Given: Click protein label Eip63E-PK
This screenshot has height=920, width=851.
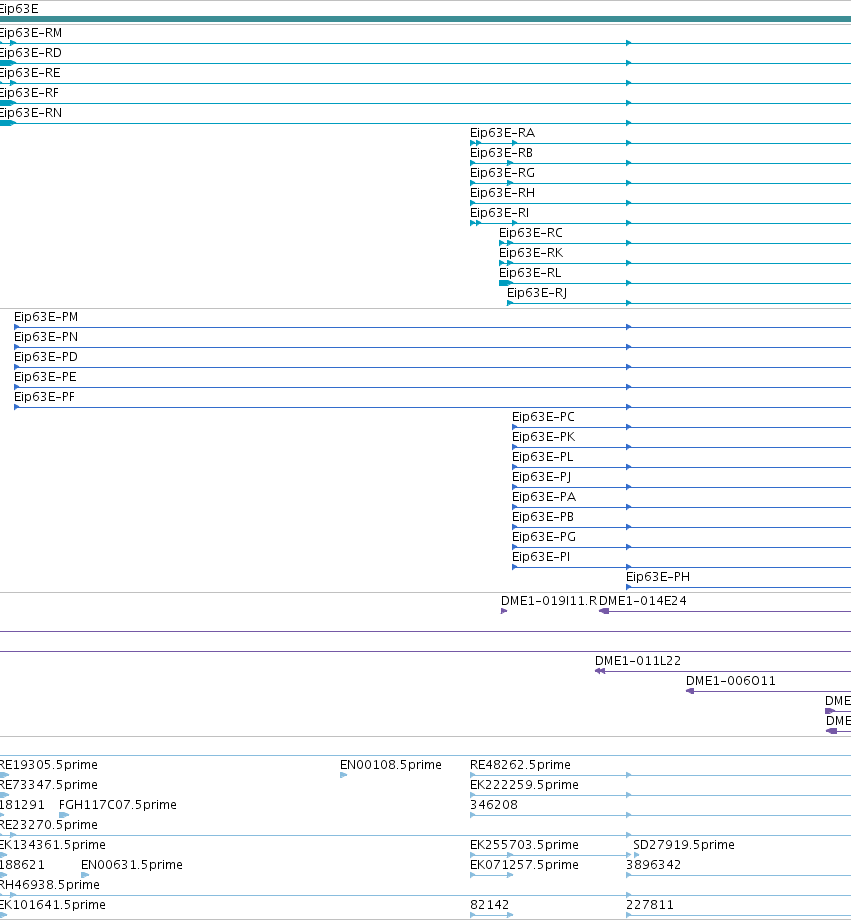Looking at the screenshot, I should (x=543, y=437).
